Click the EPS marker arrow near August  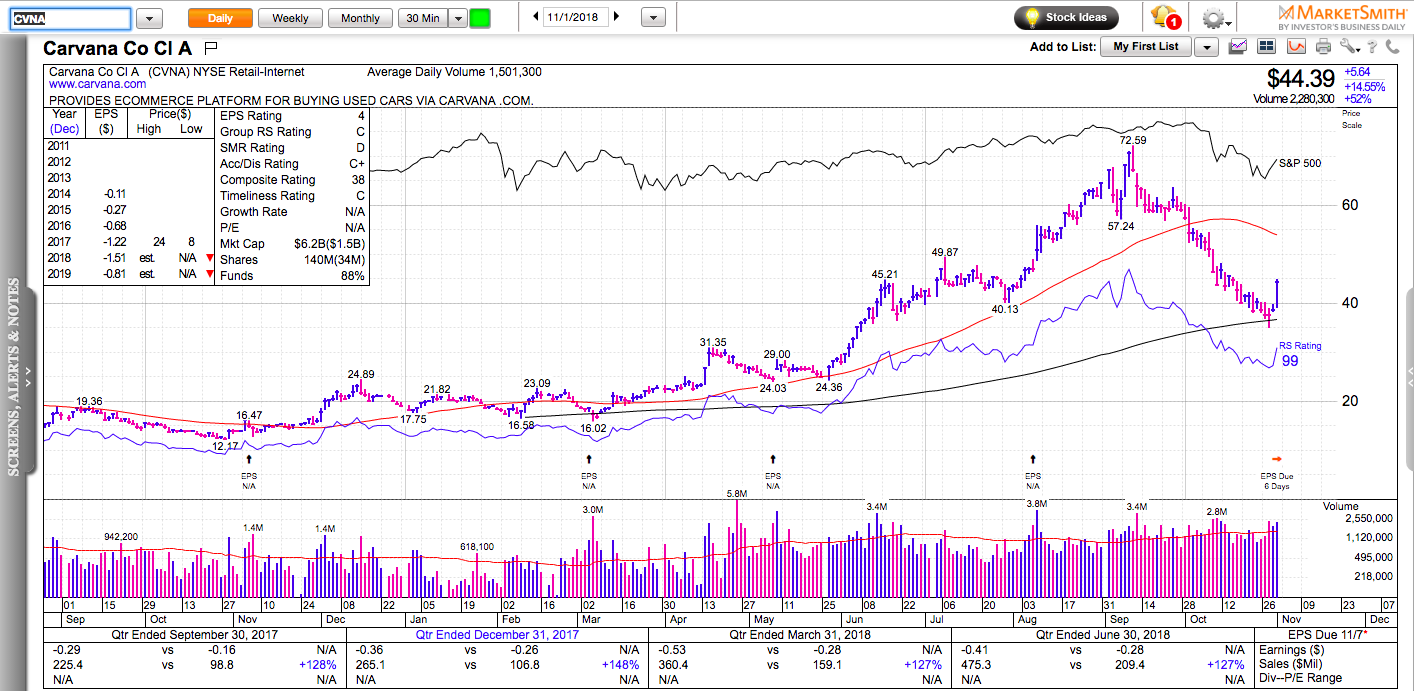point(1033,459)
